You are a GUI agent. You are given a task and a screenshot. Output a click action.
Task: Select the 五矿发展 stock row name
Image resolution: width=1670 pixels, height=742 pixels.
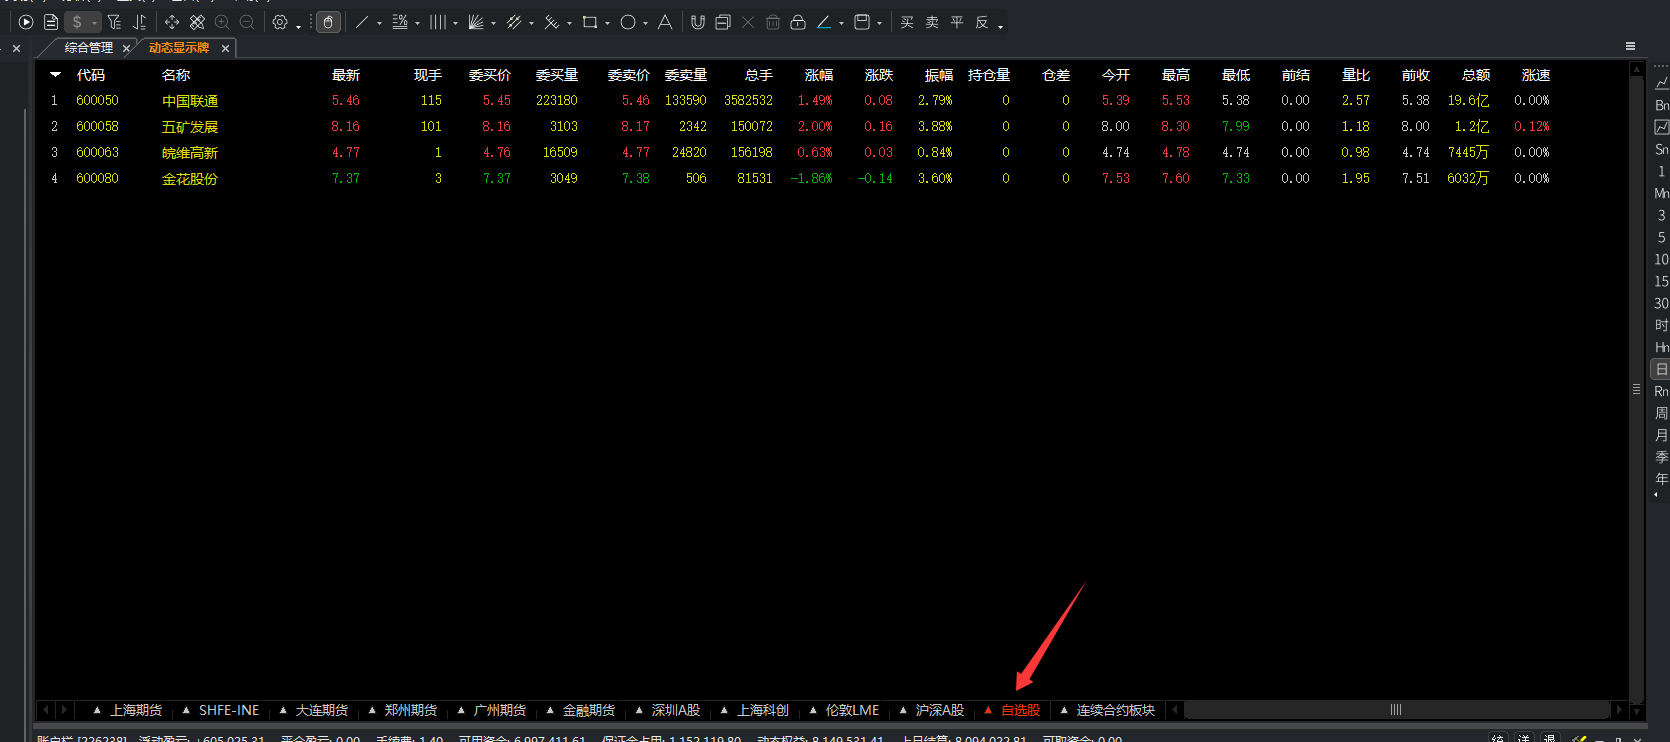[190, 127]
